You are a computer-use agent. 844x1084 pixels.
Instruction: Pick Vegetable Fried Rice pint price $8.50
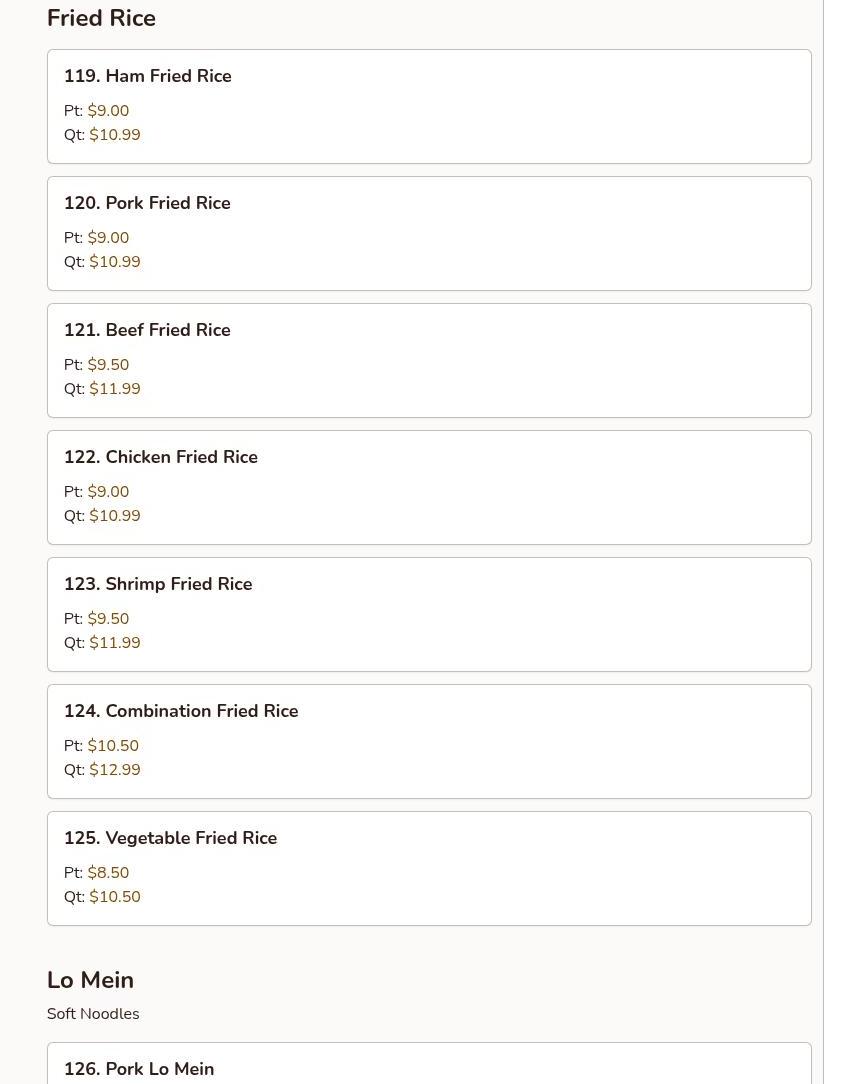(109, 872)
